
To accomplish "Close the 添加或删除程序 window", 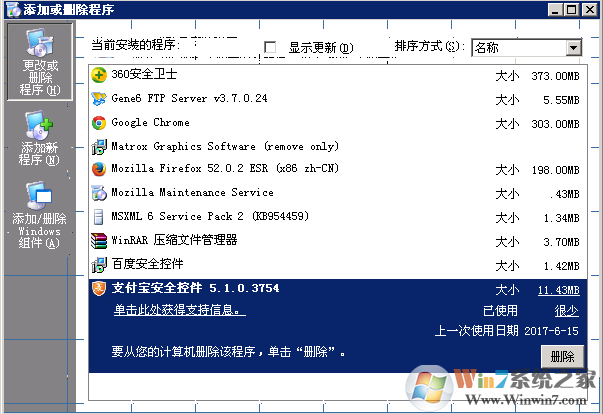I will (x=589, y=10).
